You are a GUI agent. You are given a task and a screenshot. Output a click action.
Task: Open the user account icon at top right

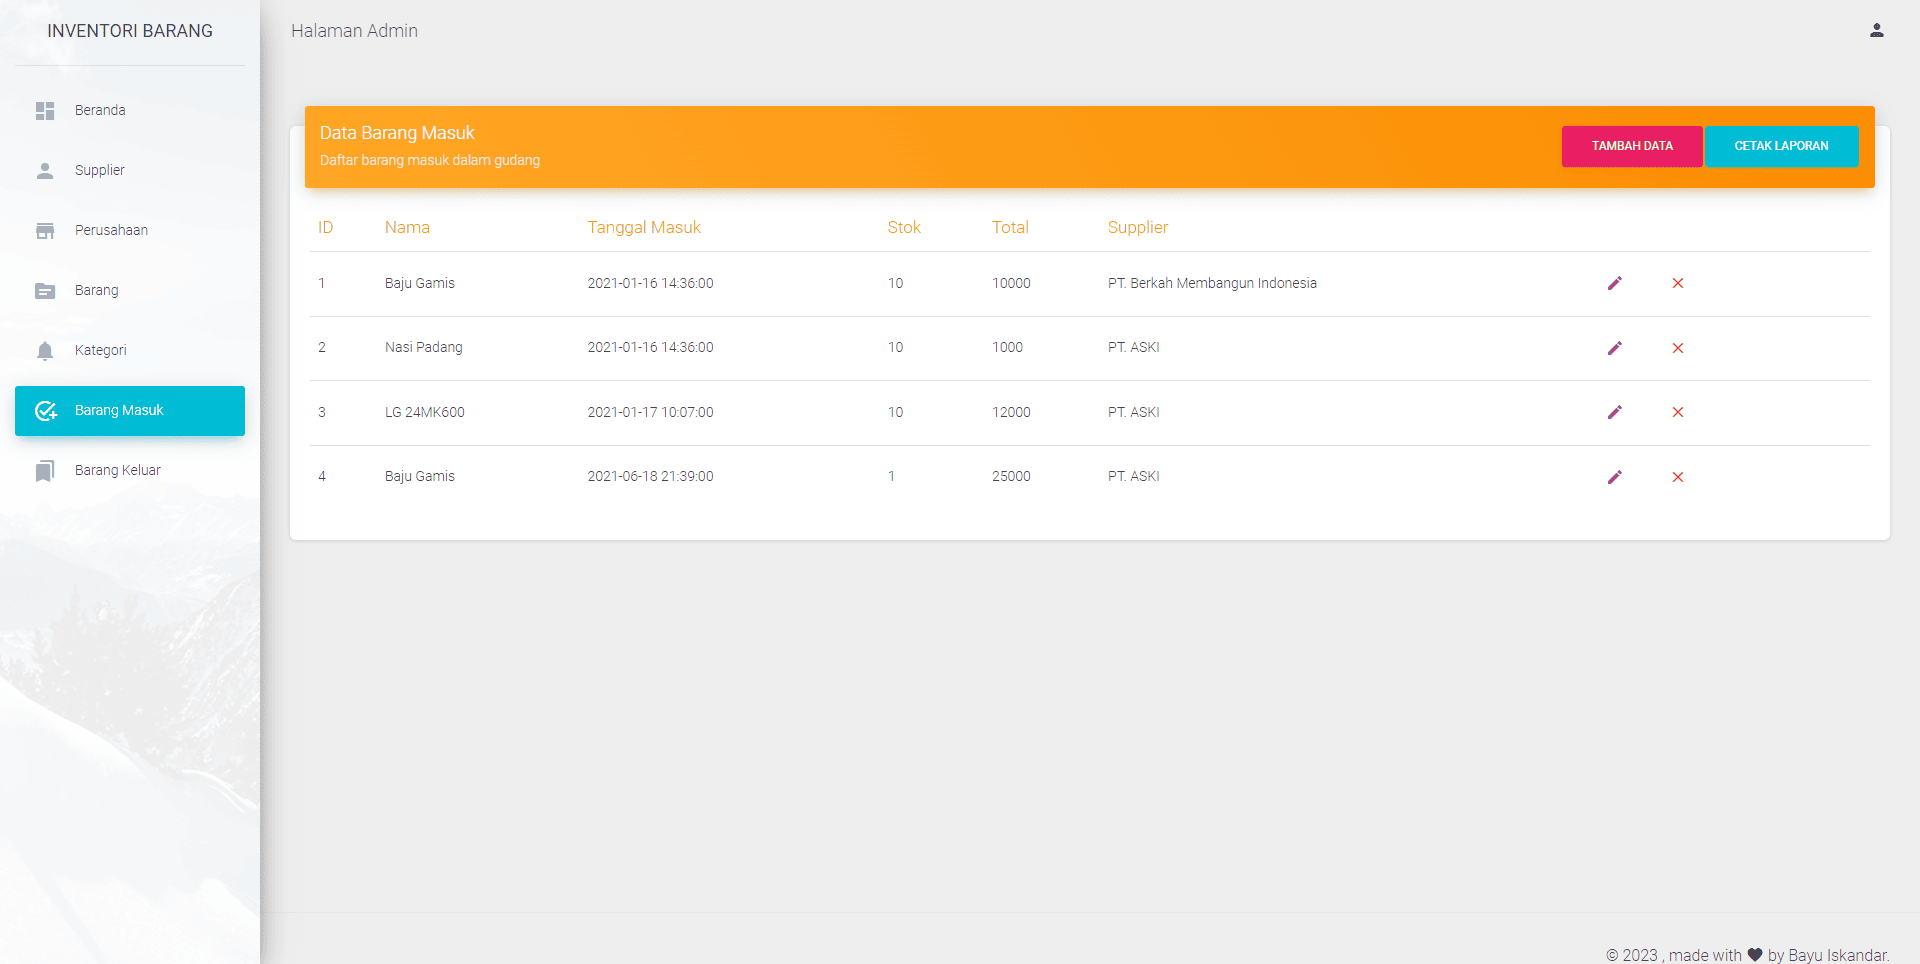(1877, 31)
